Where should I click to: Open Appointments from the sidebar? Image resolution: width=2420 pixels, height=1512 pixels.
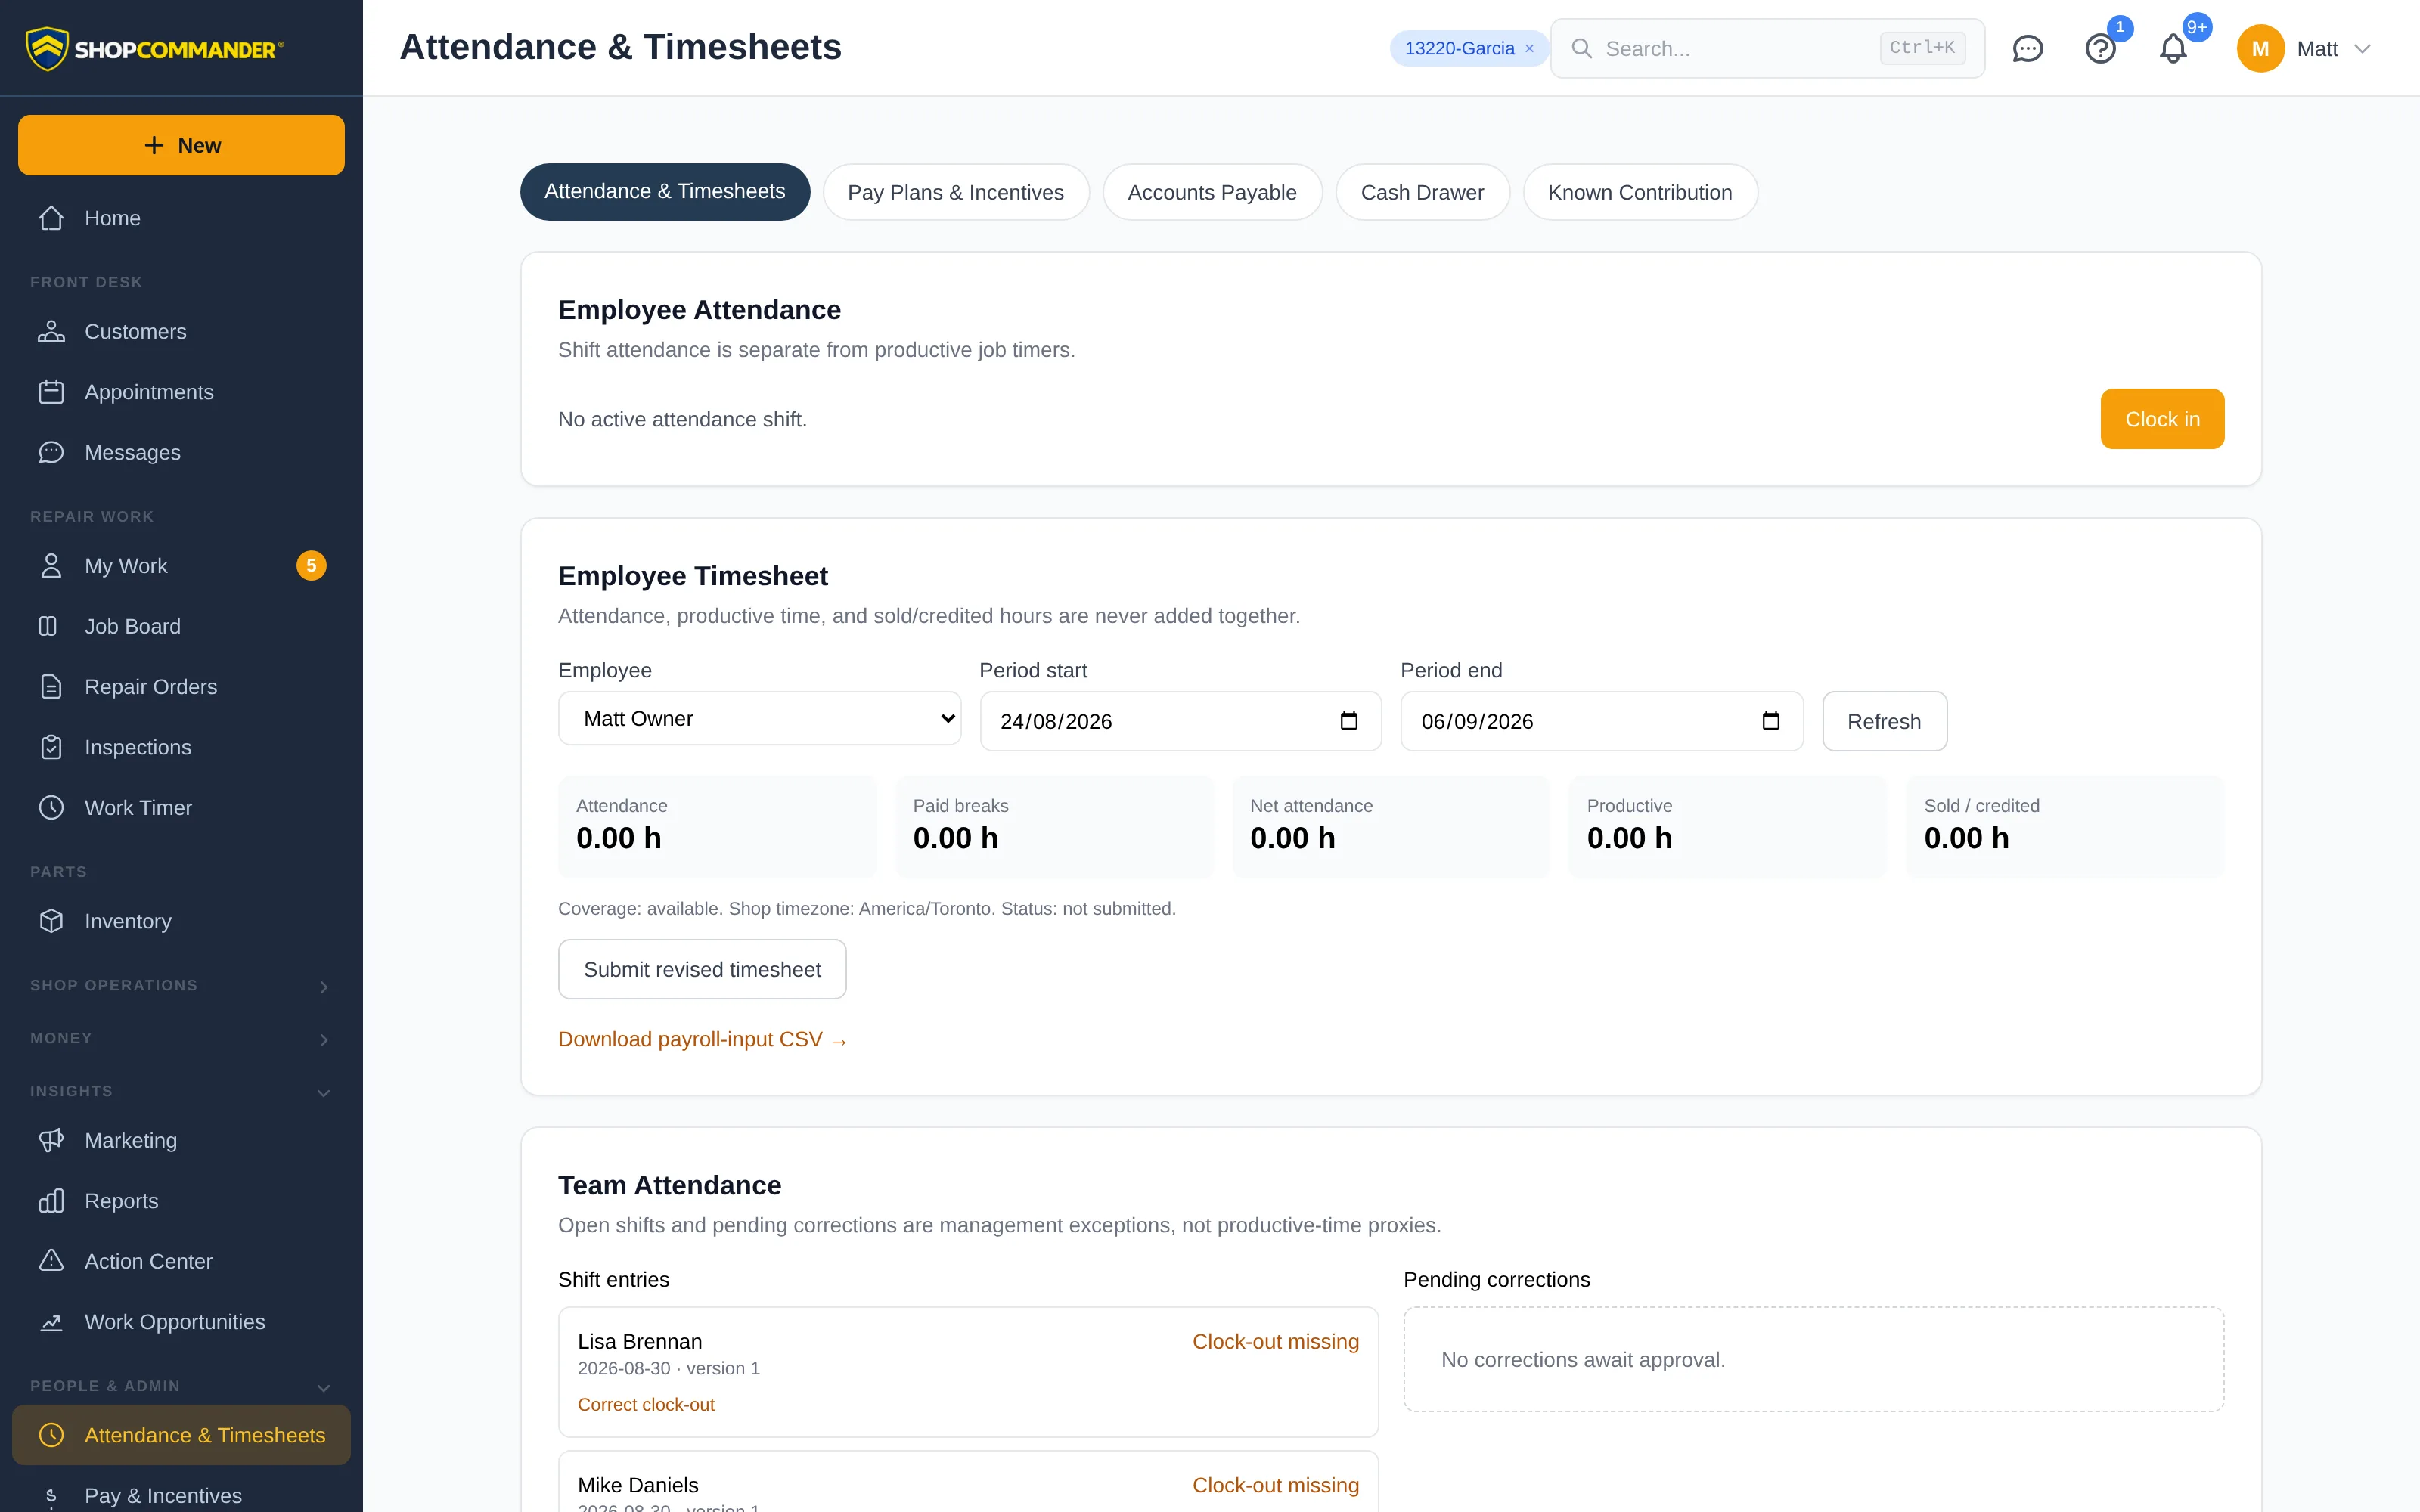tap(181, 392)
